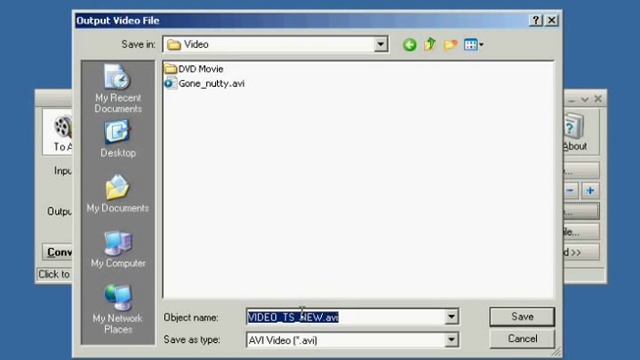Expand the Save in folder dropdown
This screenshot has height=360, width=640.
tap(380, 44)
